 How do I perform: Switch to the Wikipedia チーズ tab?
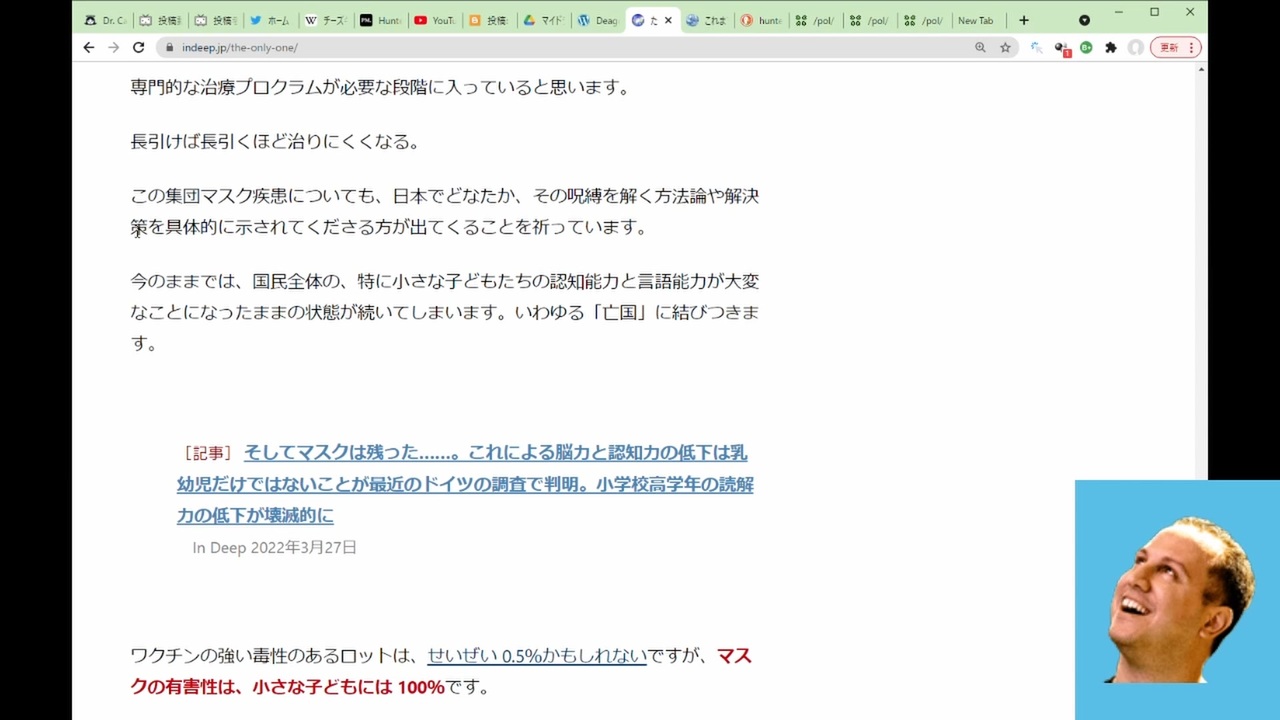coord(324,20)
